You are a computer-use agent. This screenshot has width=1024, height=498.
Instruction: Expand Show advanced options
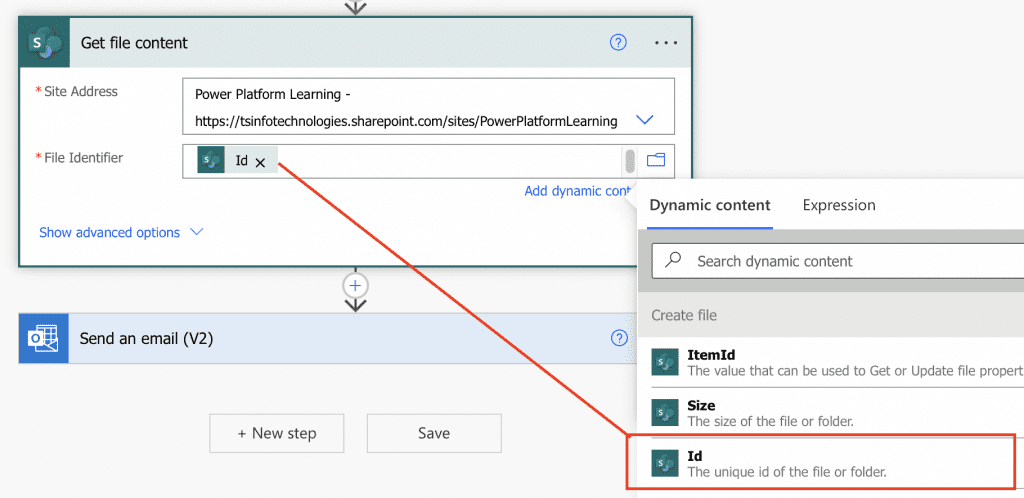point(121,232)
